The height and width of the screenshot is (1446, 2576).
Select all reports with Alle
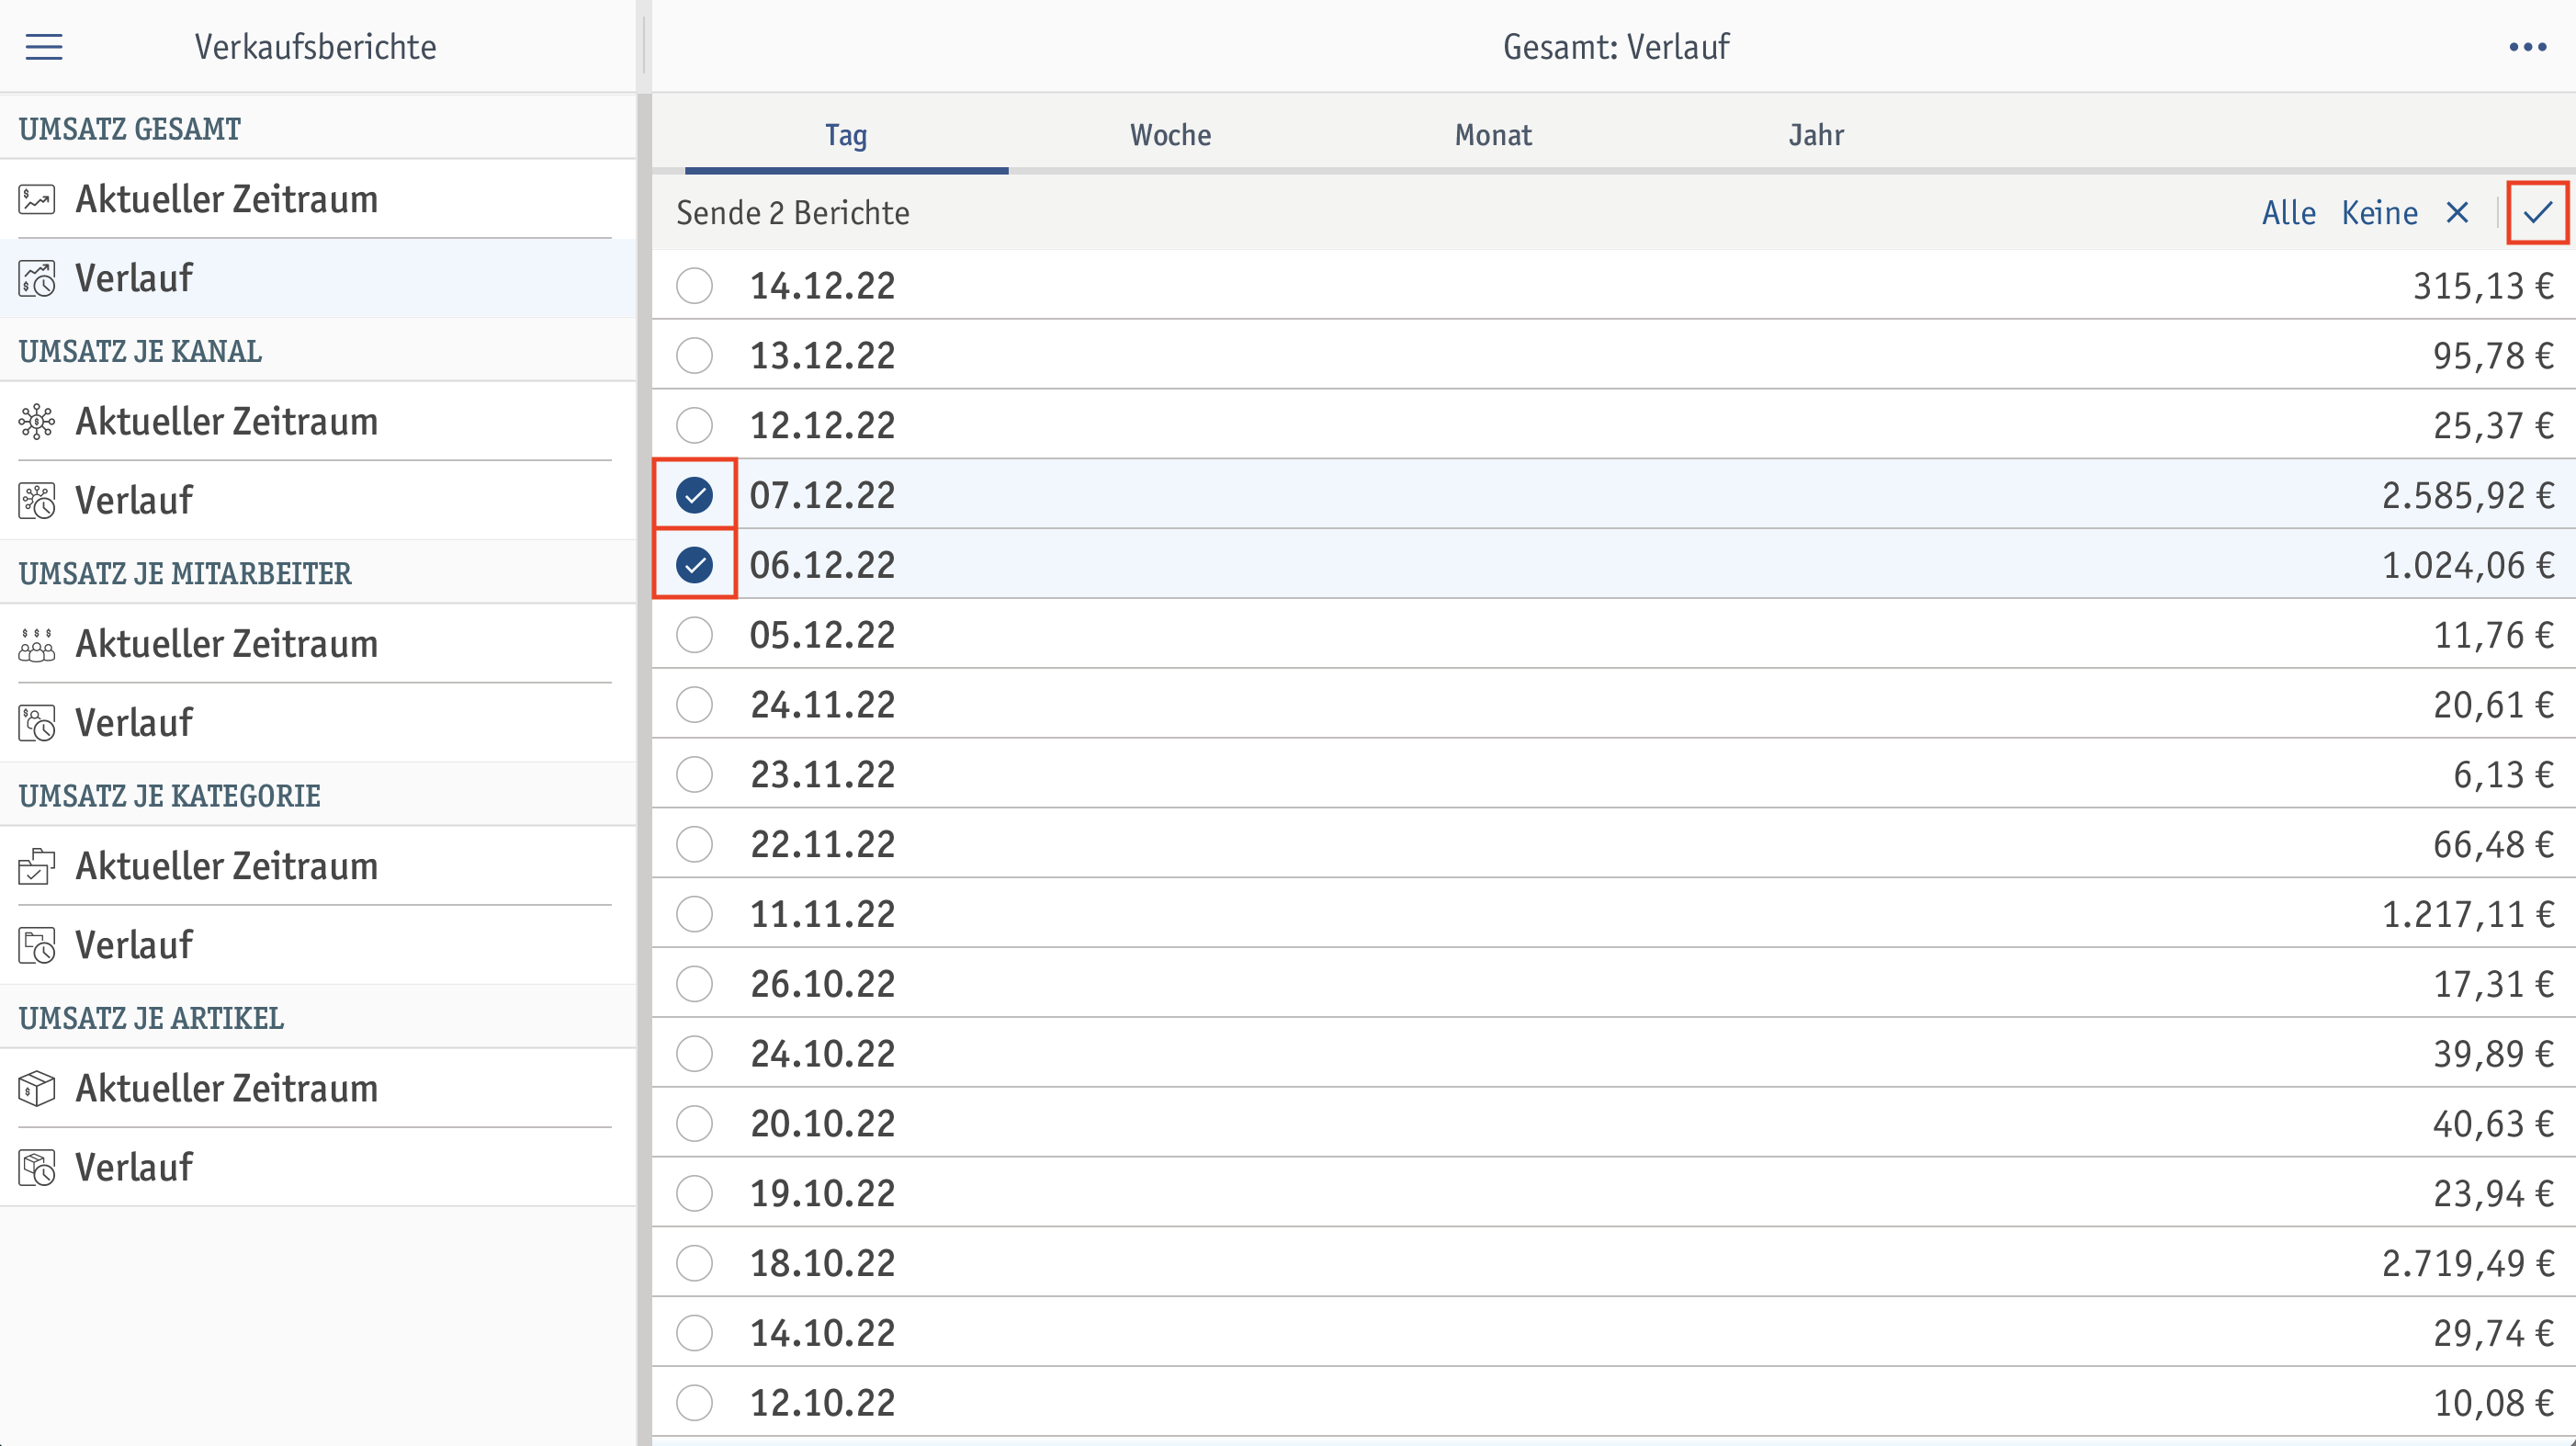coord(2289,212)
